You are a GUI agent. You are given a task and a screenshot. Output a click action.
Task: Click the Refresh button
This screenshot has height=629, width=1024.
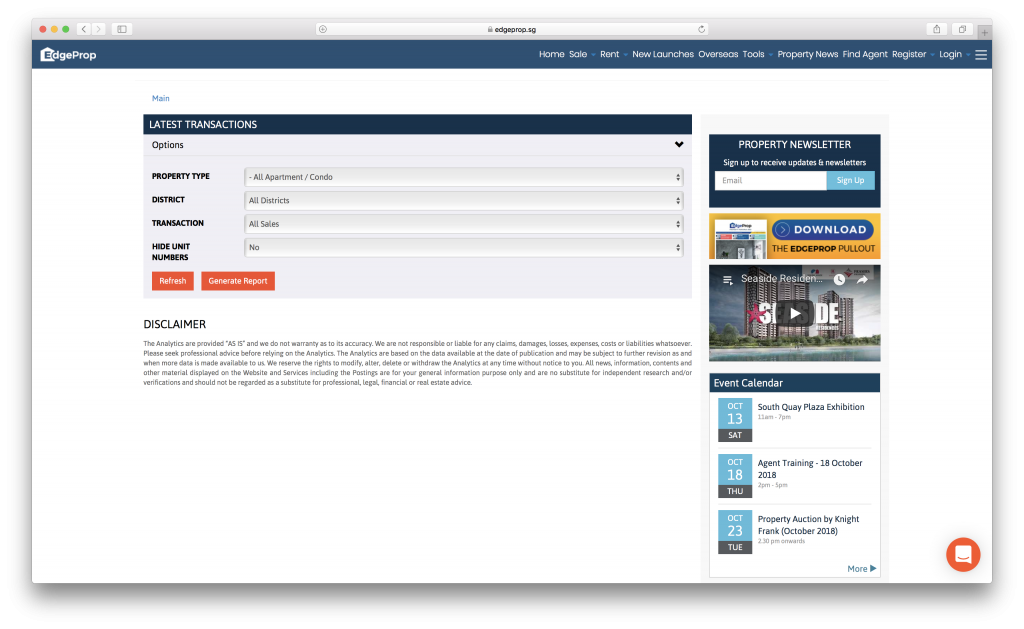coord(172,281)
